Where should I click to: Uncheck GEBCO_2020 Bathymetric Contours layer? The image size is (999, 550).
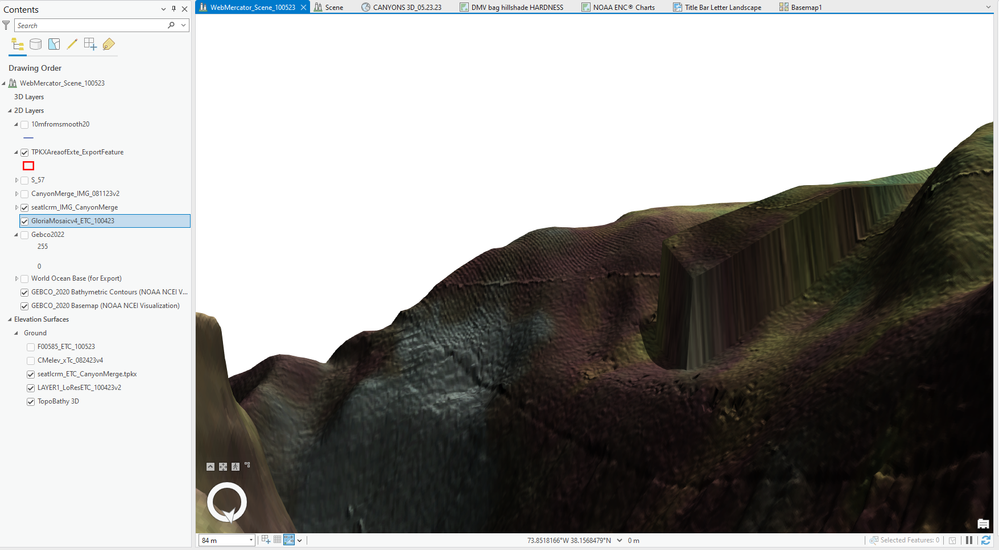[24, 293]
